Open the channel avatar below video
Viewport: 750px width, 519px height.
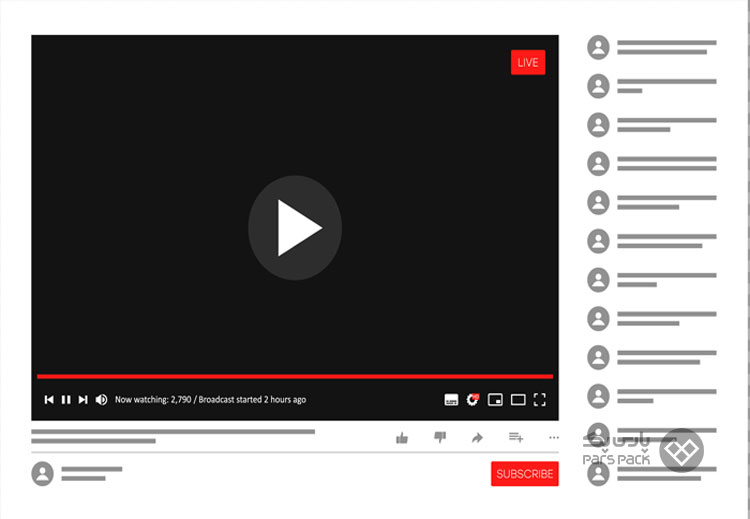coord(43,474)
